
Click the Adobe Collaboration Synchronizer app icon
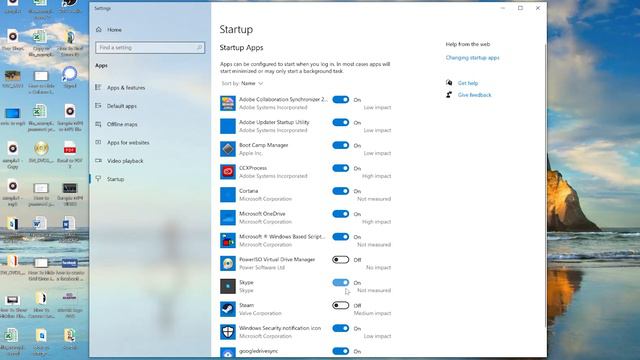(228, 103)
